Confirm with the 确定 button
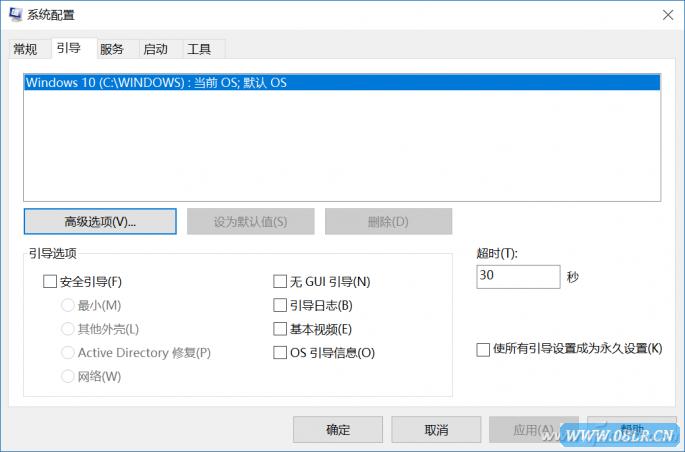The image size is (685, 452). click(338, 430)
